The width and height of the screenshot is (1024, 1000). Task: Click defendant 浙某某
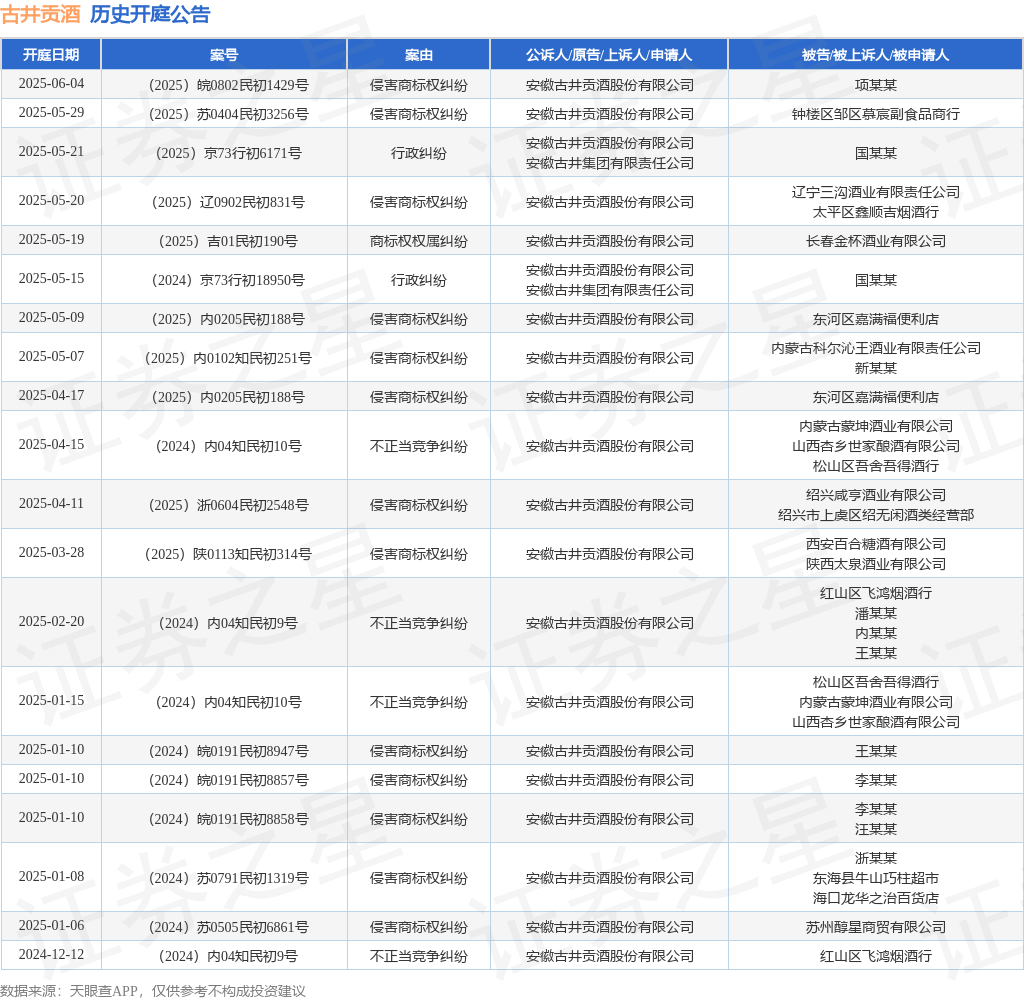point(876,858)
